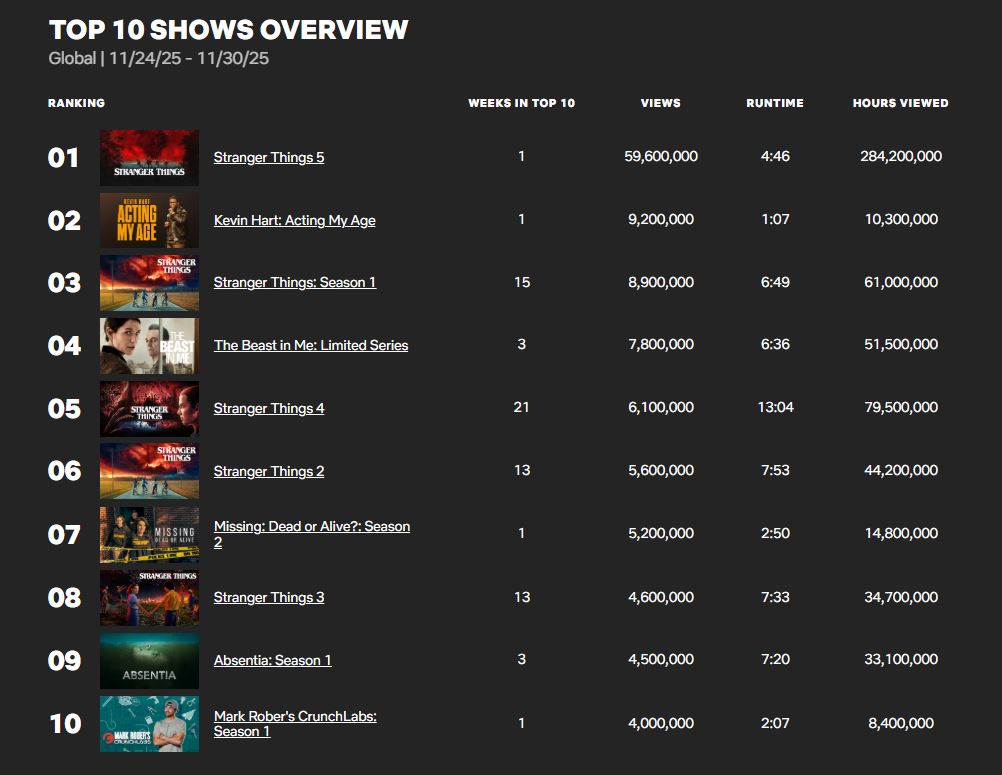Screen dimensions: 1002x775
Task: Open the Absentia poster thumbnail
Action: 149,661
